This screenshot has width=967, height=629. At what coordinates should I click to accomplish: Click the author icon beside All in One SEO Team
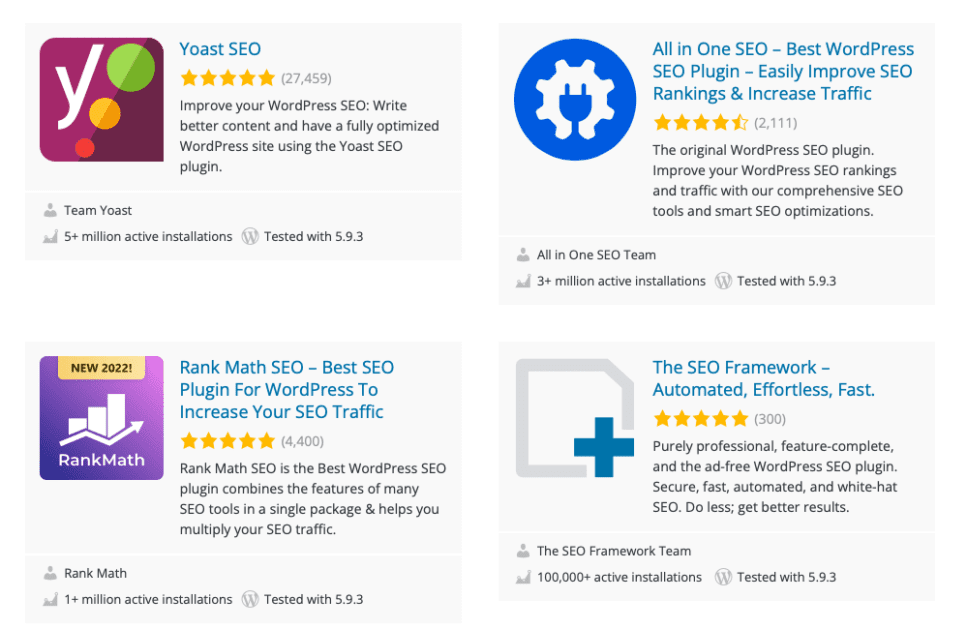[x=522, y=255]
